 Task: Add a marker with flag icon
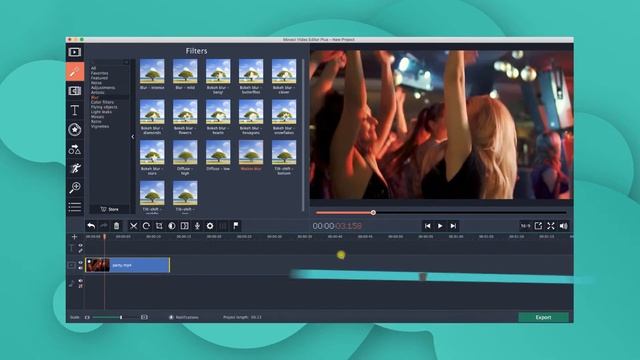click(236, 226)
